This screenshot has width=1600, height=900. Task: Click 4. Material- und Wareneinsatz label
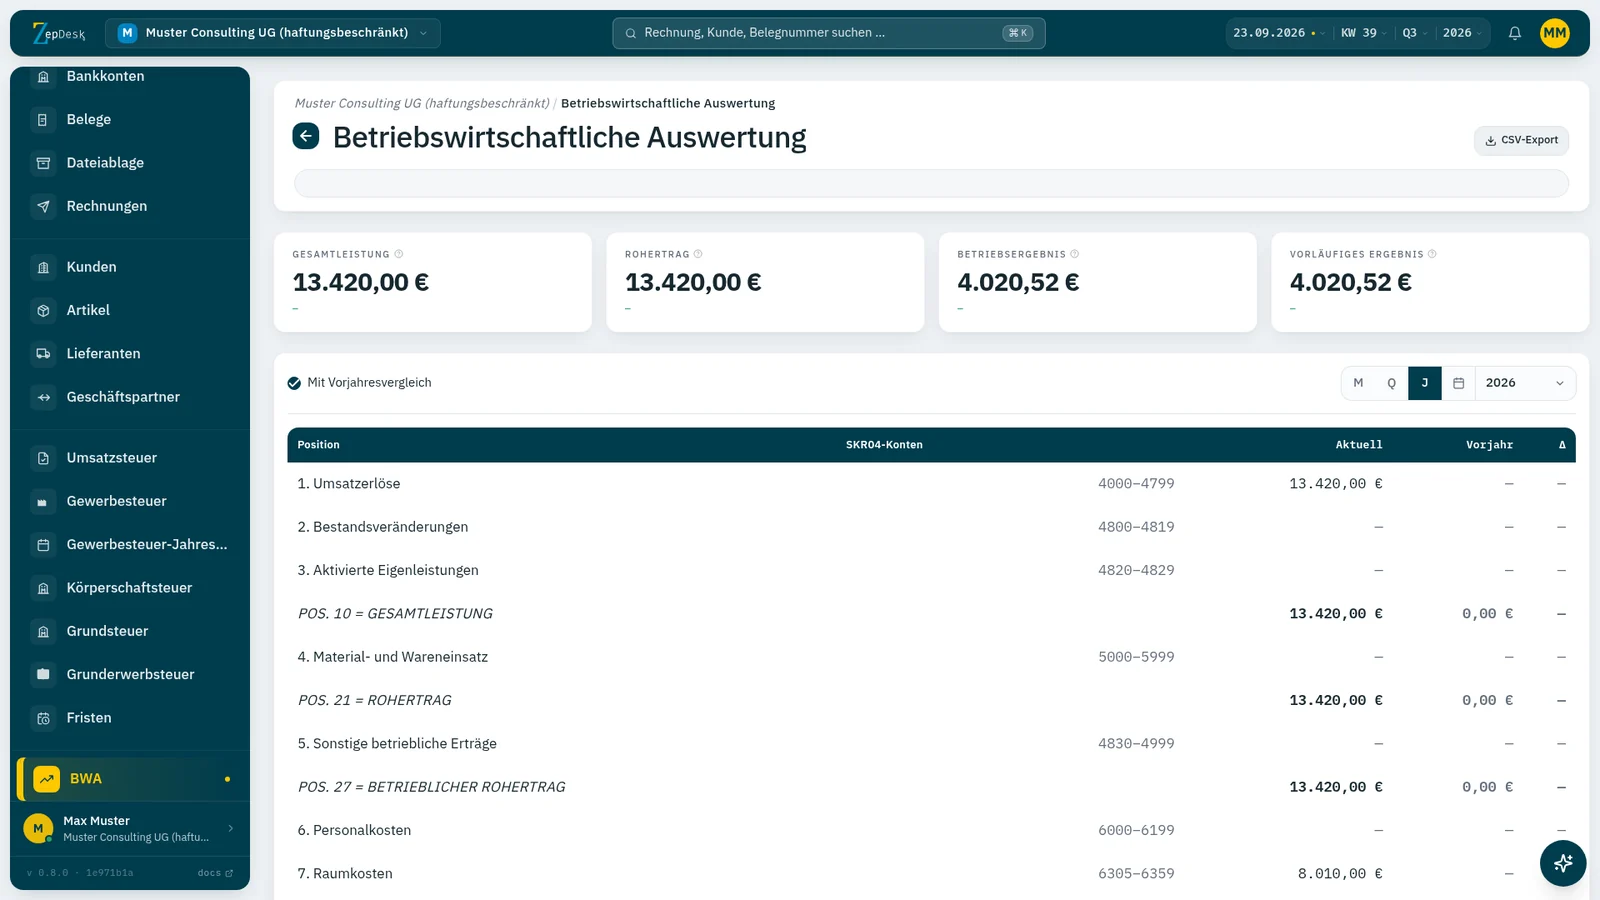pyautogui.click(x=392, y=657)
